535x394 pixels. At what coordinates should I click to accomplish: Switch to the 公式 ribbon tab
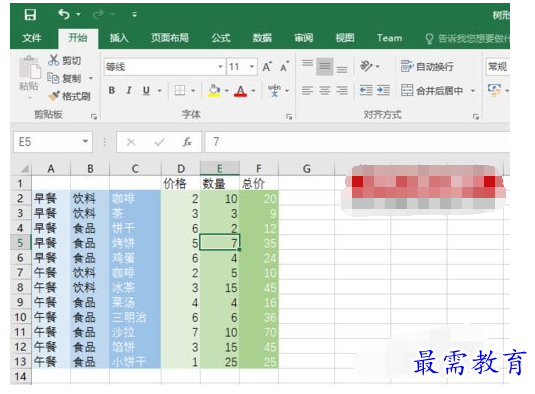pyautogui.click(x=221, y=38)
